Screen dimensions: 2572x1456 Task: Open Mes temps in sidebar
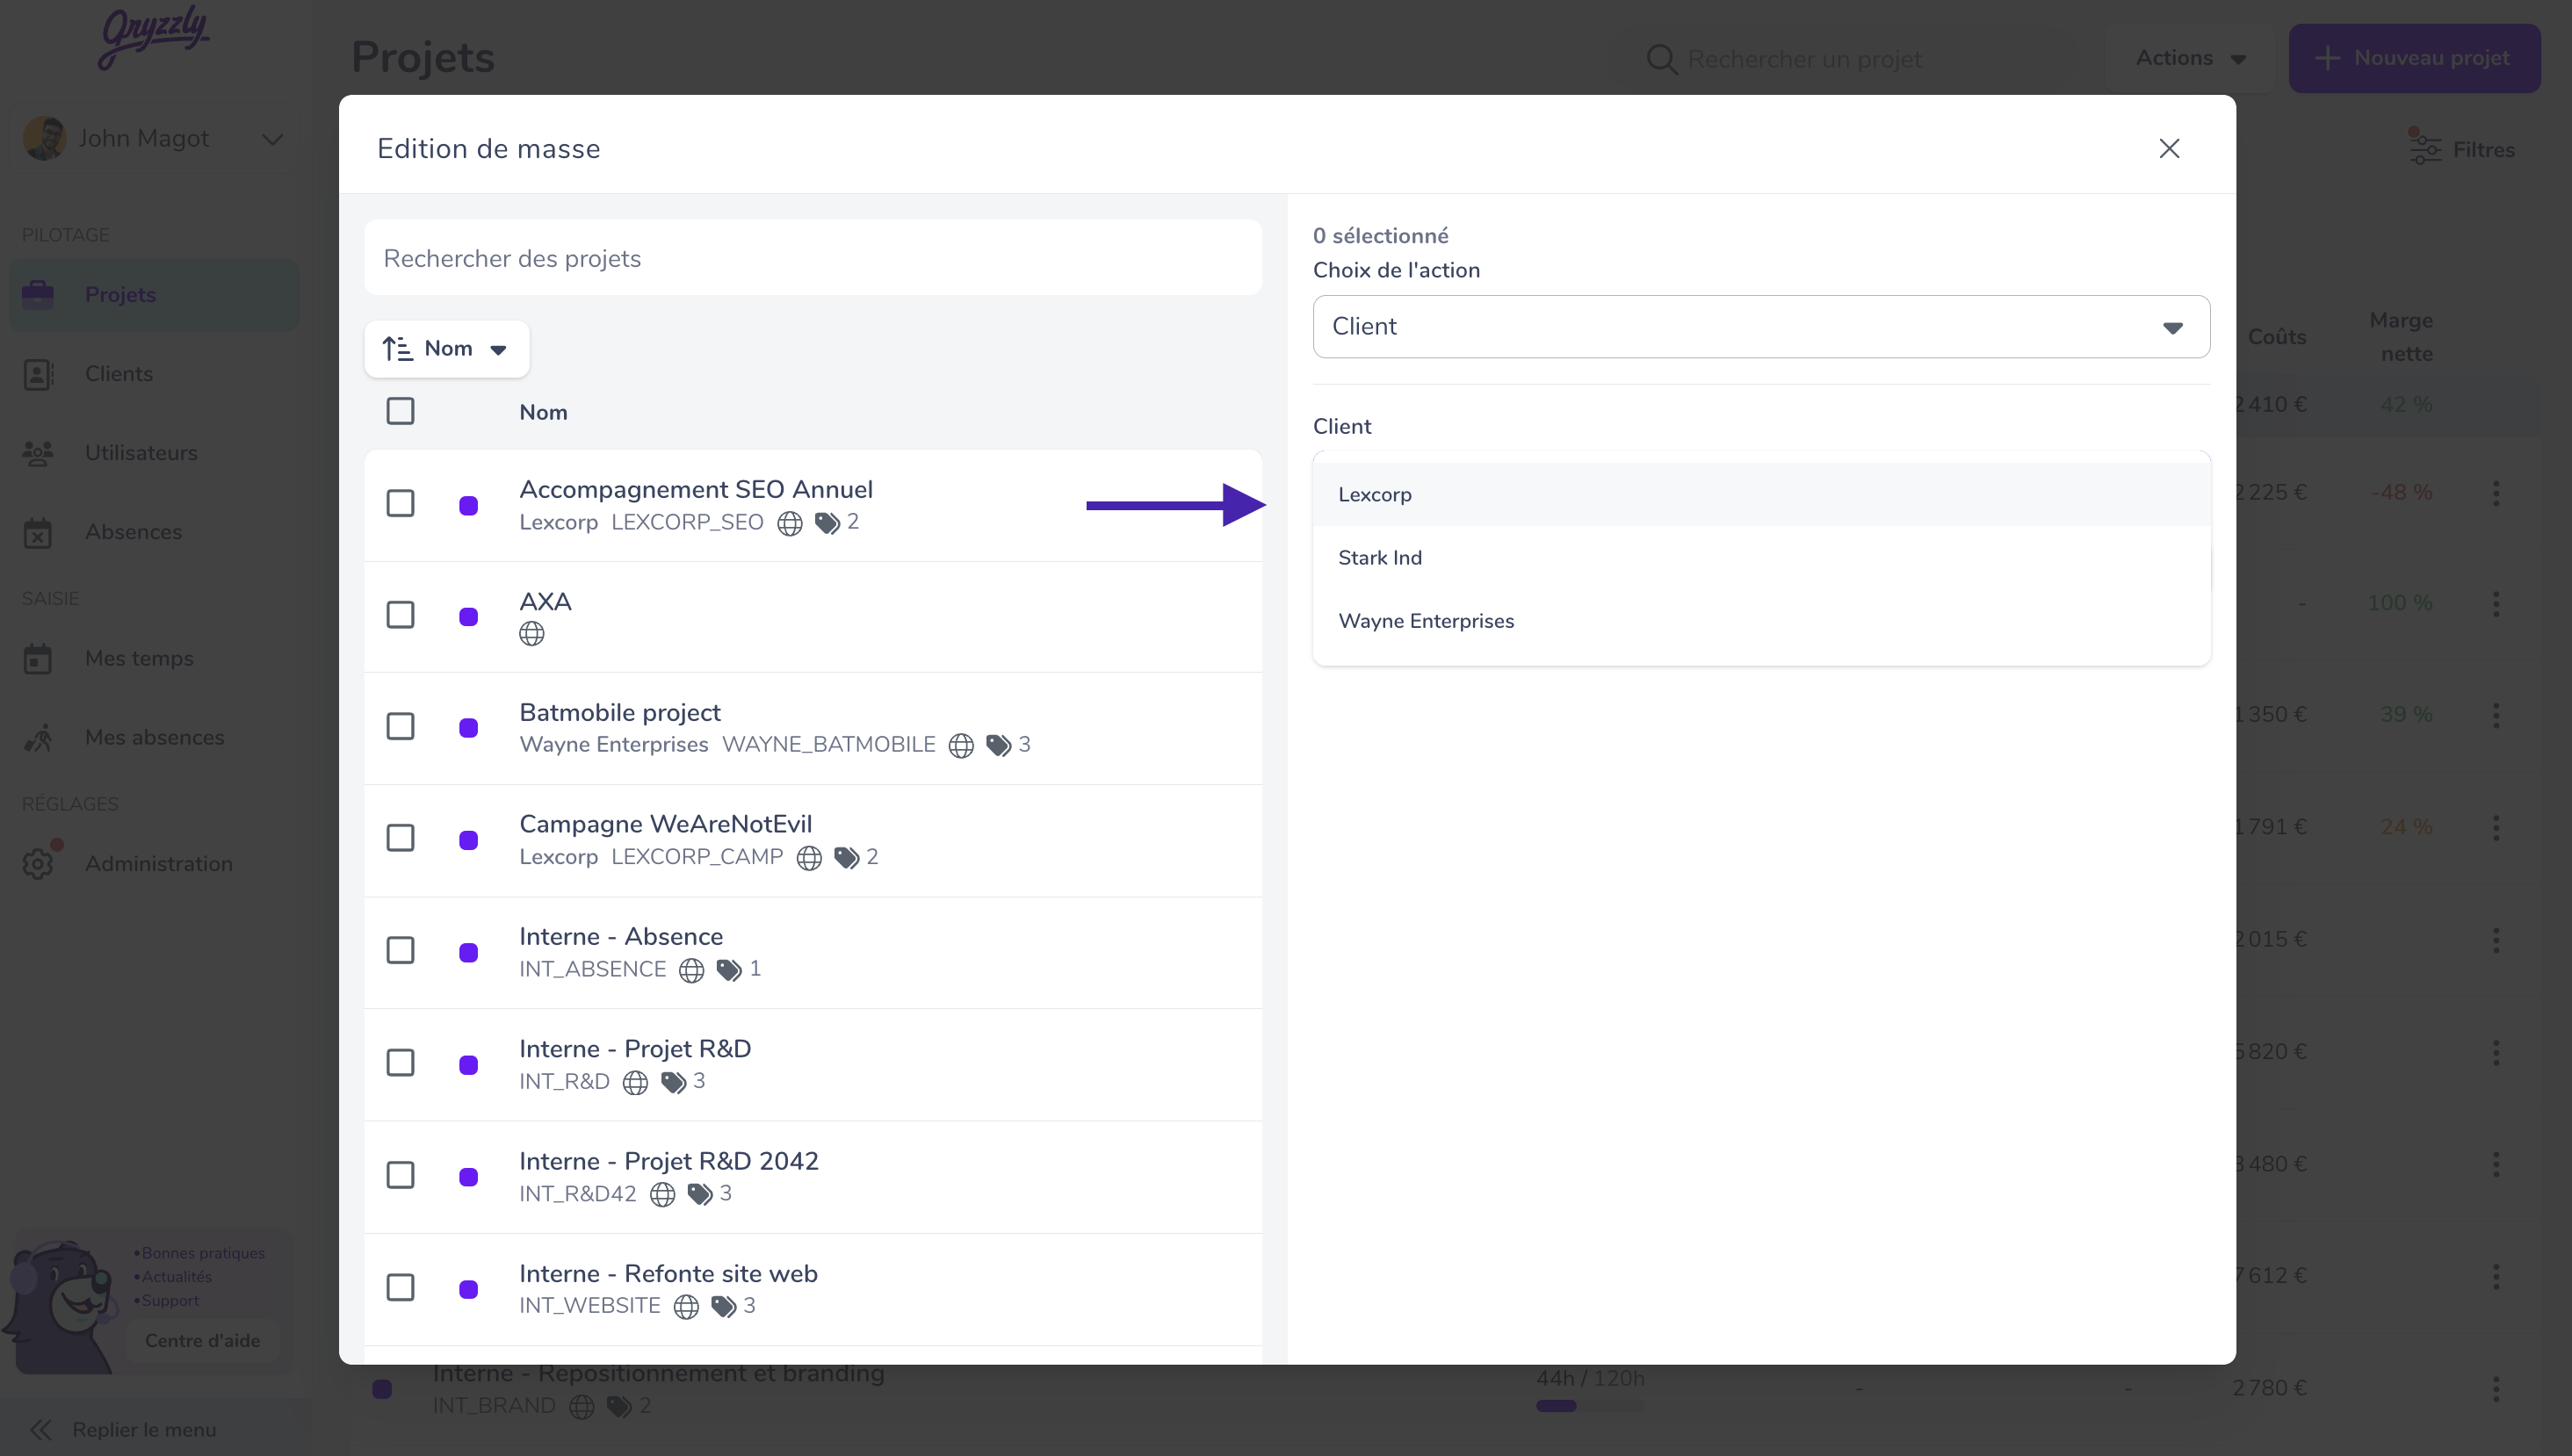155,658
